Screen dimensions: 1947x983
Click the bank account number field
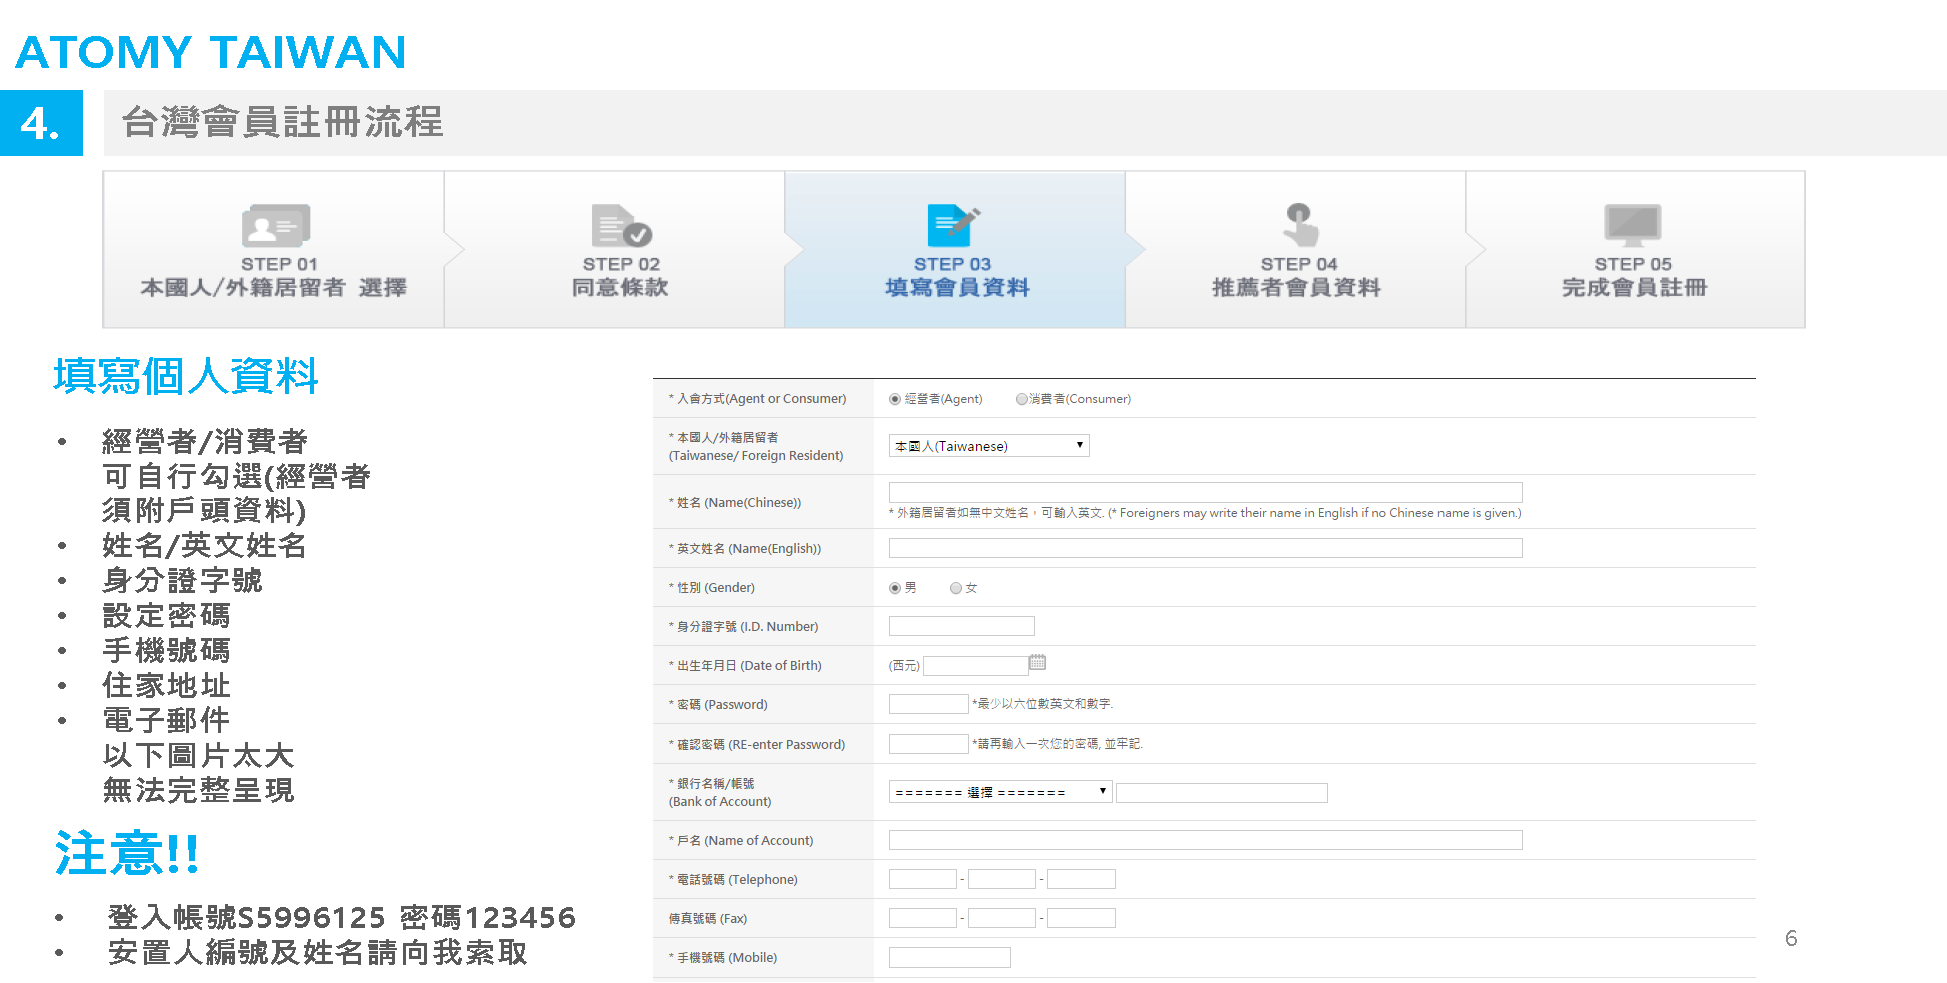click(x=1221, y=793)
